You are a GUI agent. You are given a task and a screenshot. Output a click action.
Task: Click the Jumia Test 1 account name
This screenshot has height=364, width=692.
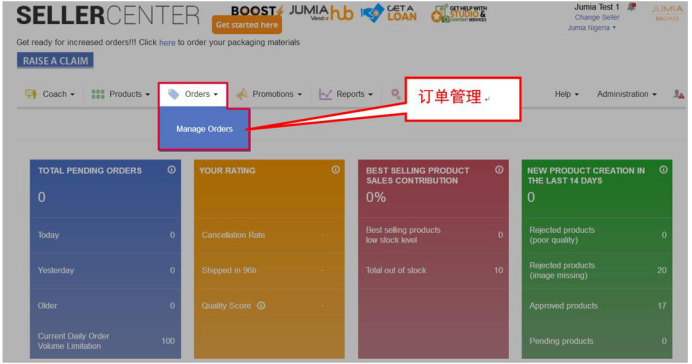pos(597,7)
